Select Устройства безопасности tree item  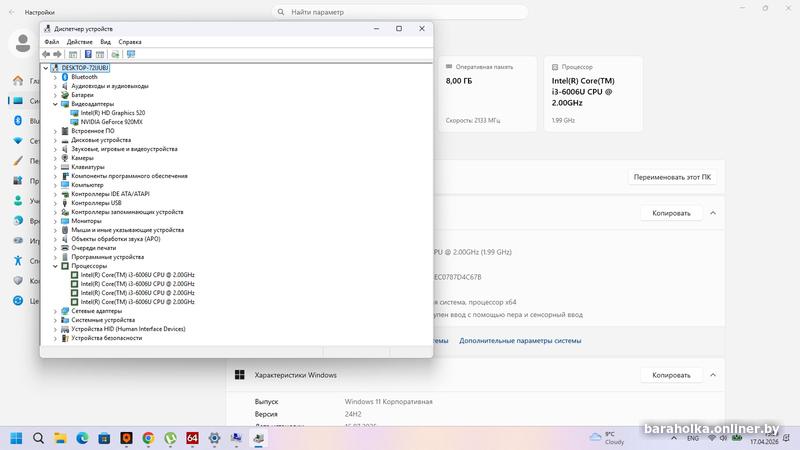107,338
